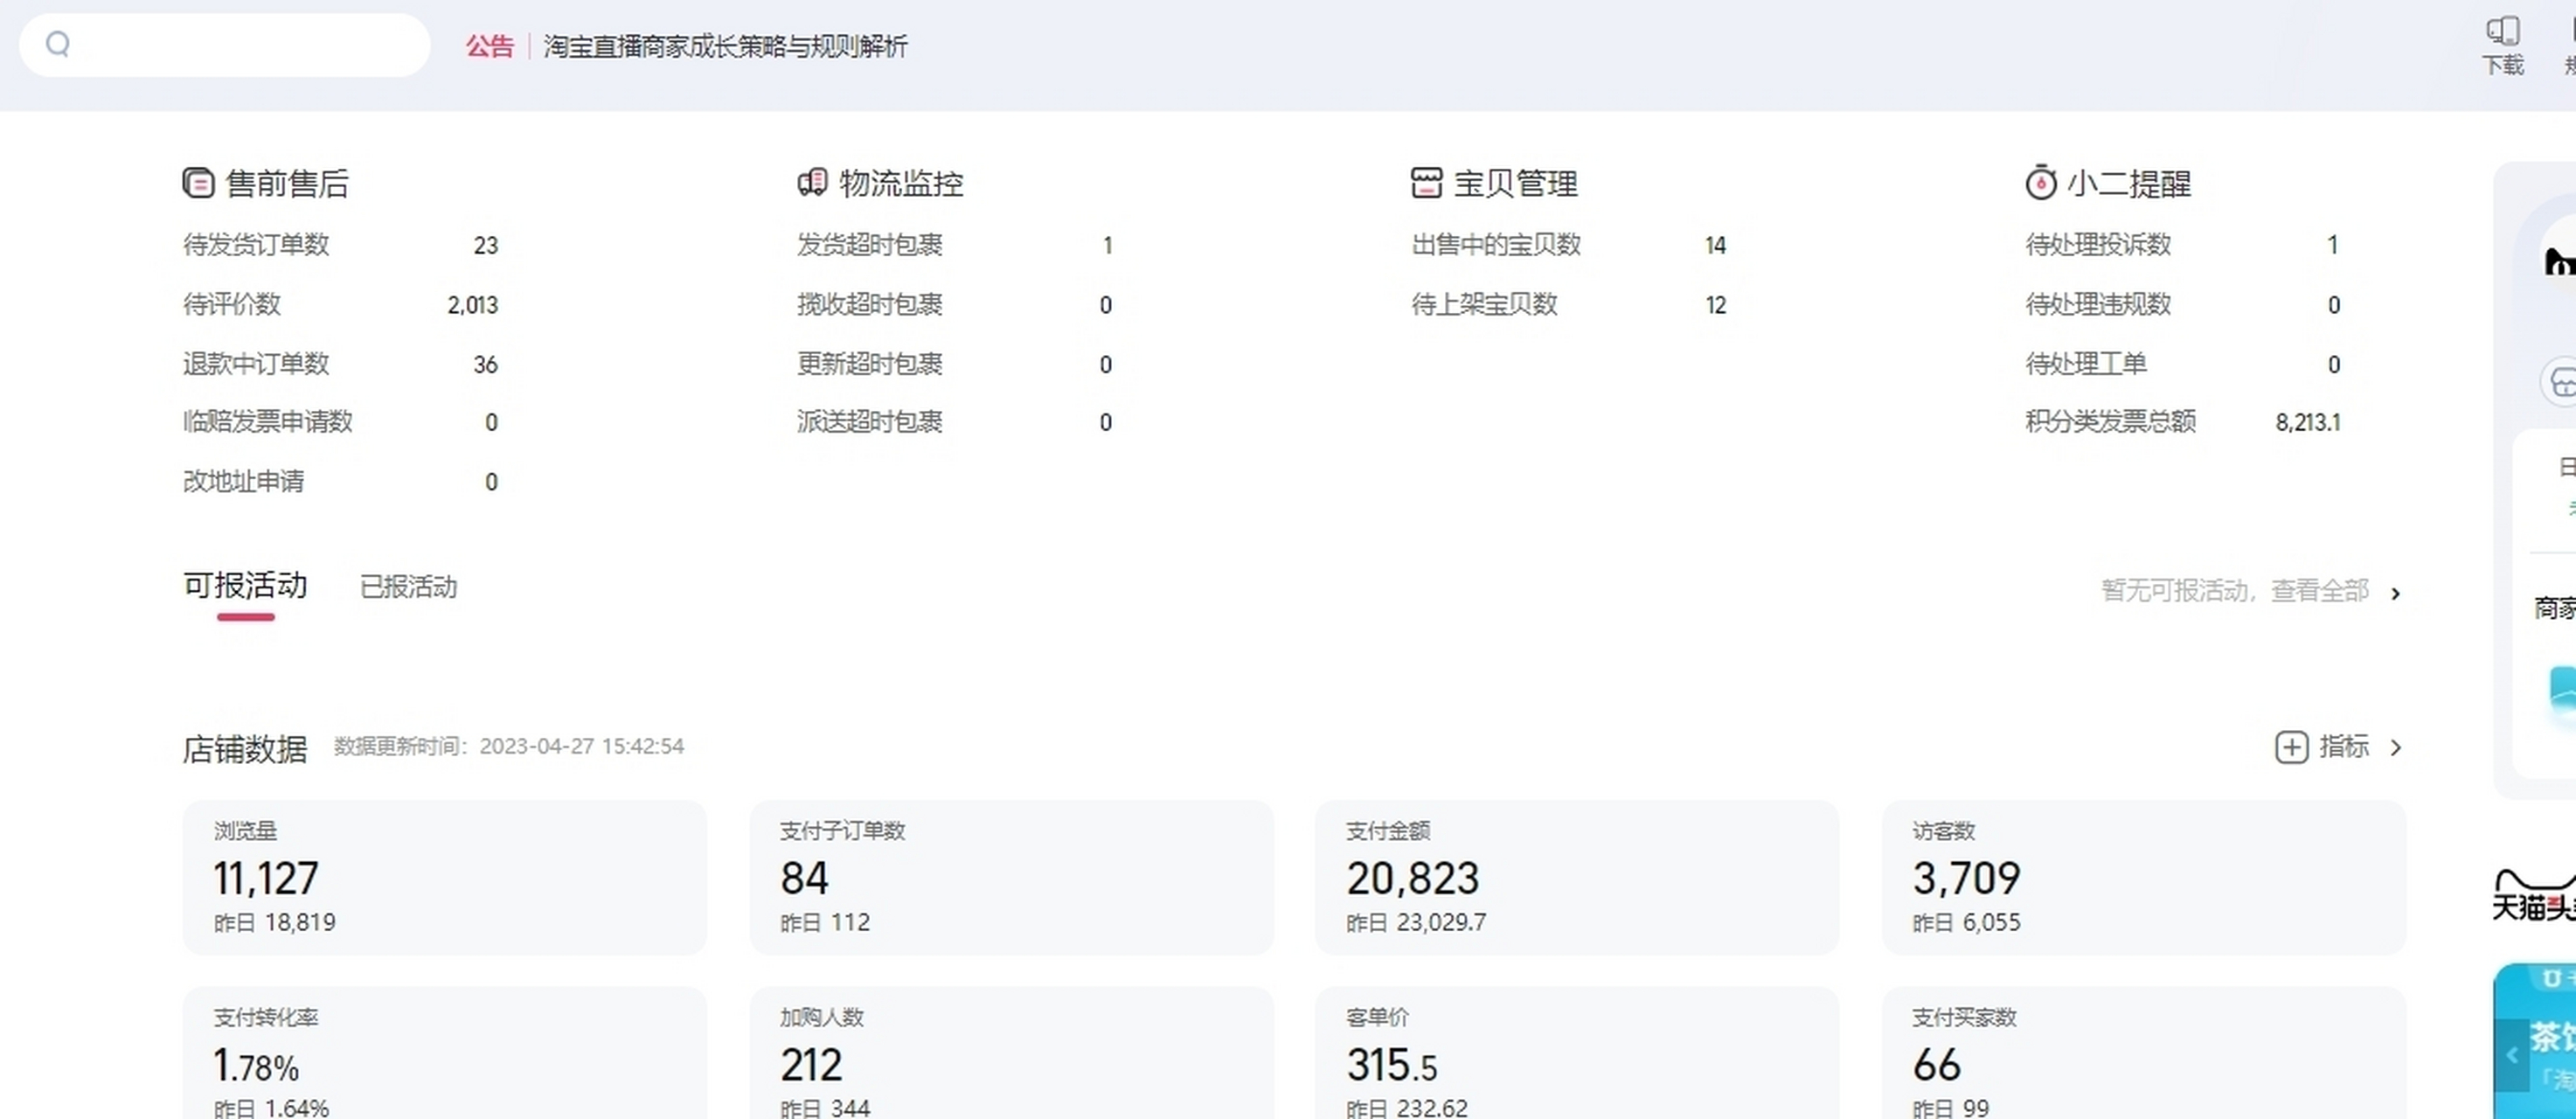Open 待发货订单数 count 23

(485, 246)
